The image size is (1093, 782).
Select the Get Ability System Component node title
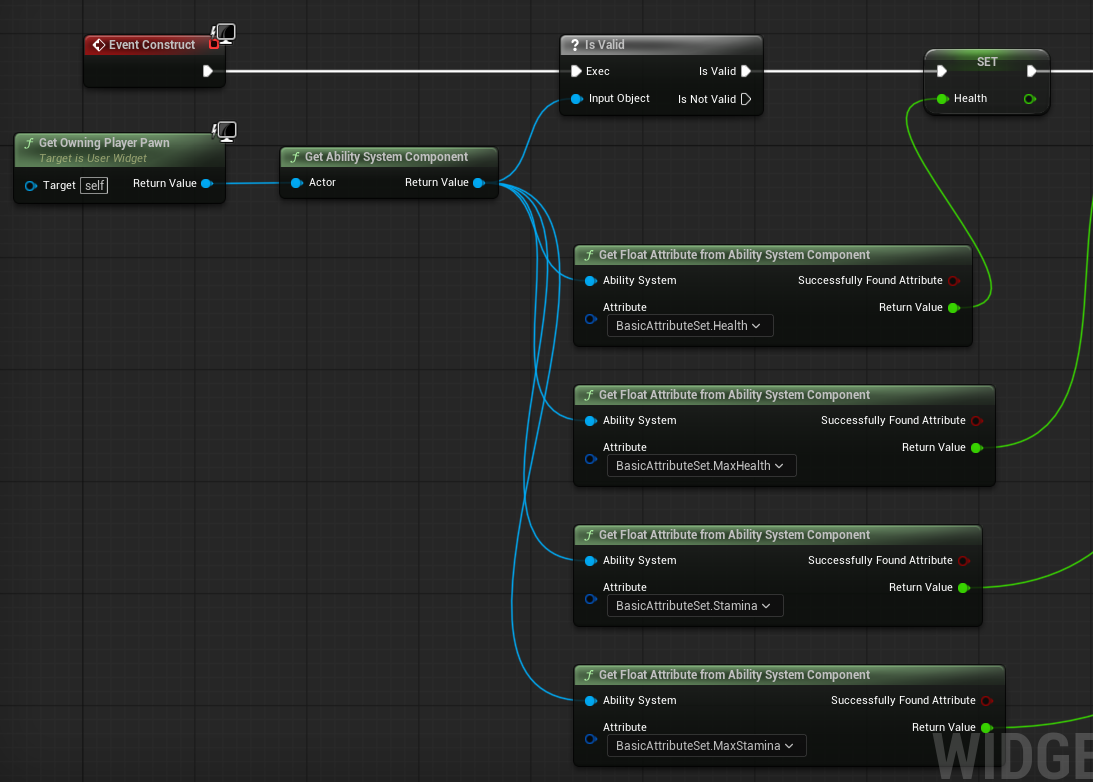point(386,157)
